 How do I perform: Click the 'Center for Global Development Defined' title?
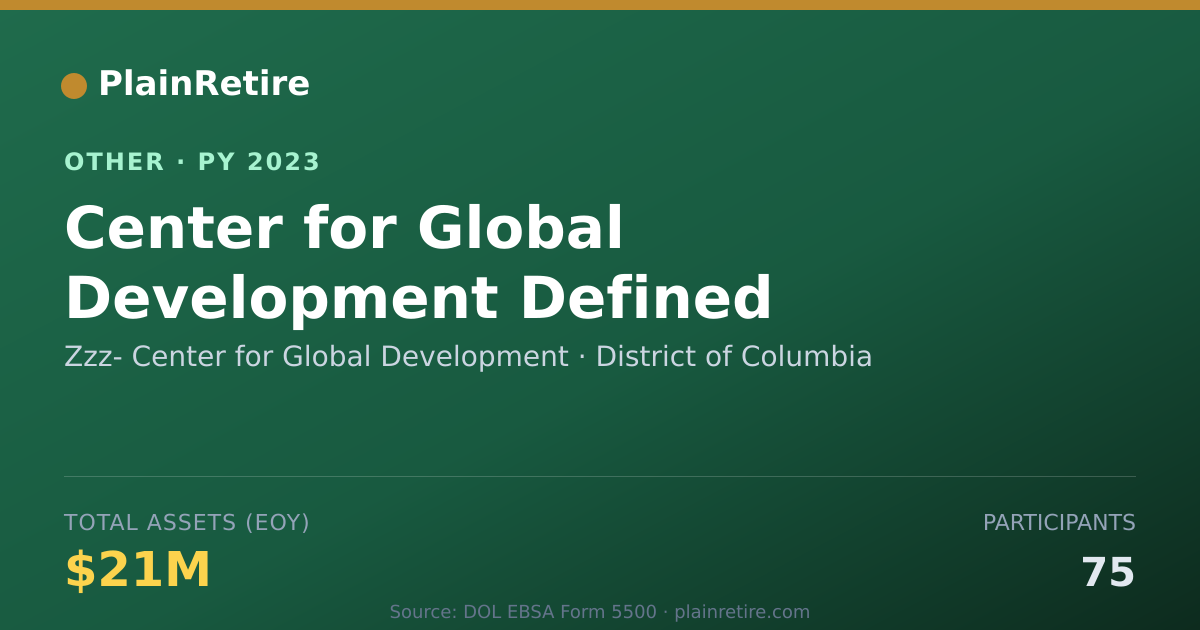pos(418,264)
